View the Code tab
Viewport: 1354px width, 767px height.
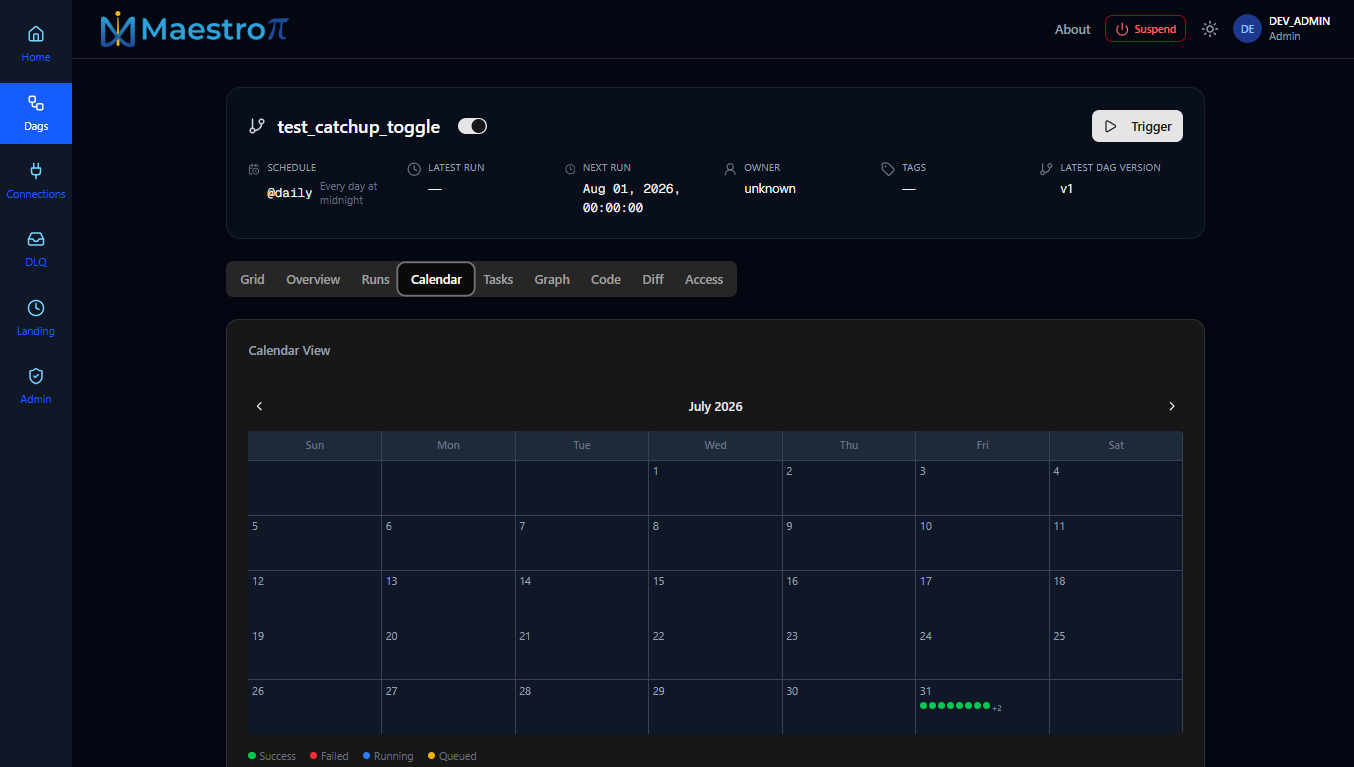click(606, 279)
